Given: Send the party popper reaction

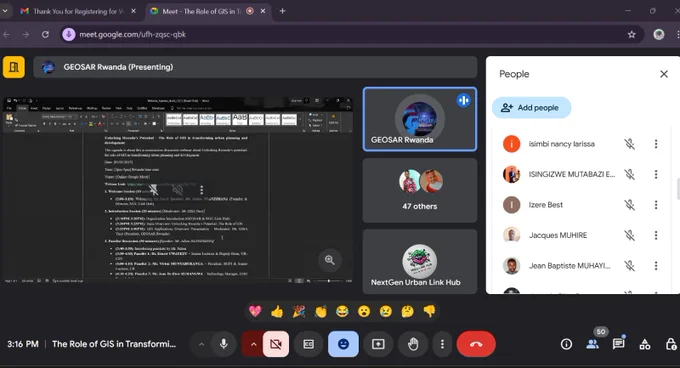Looking at the screenshot, I should [x=299, y=311].
